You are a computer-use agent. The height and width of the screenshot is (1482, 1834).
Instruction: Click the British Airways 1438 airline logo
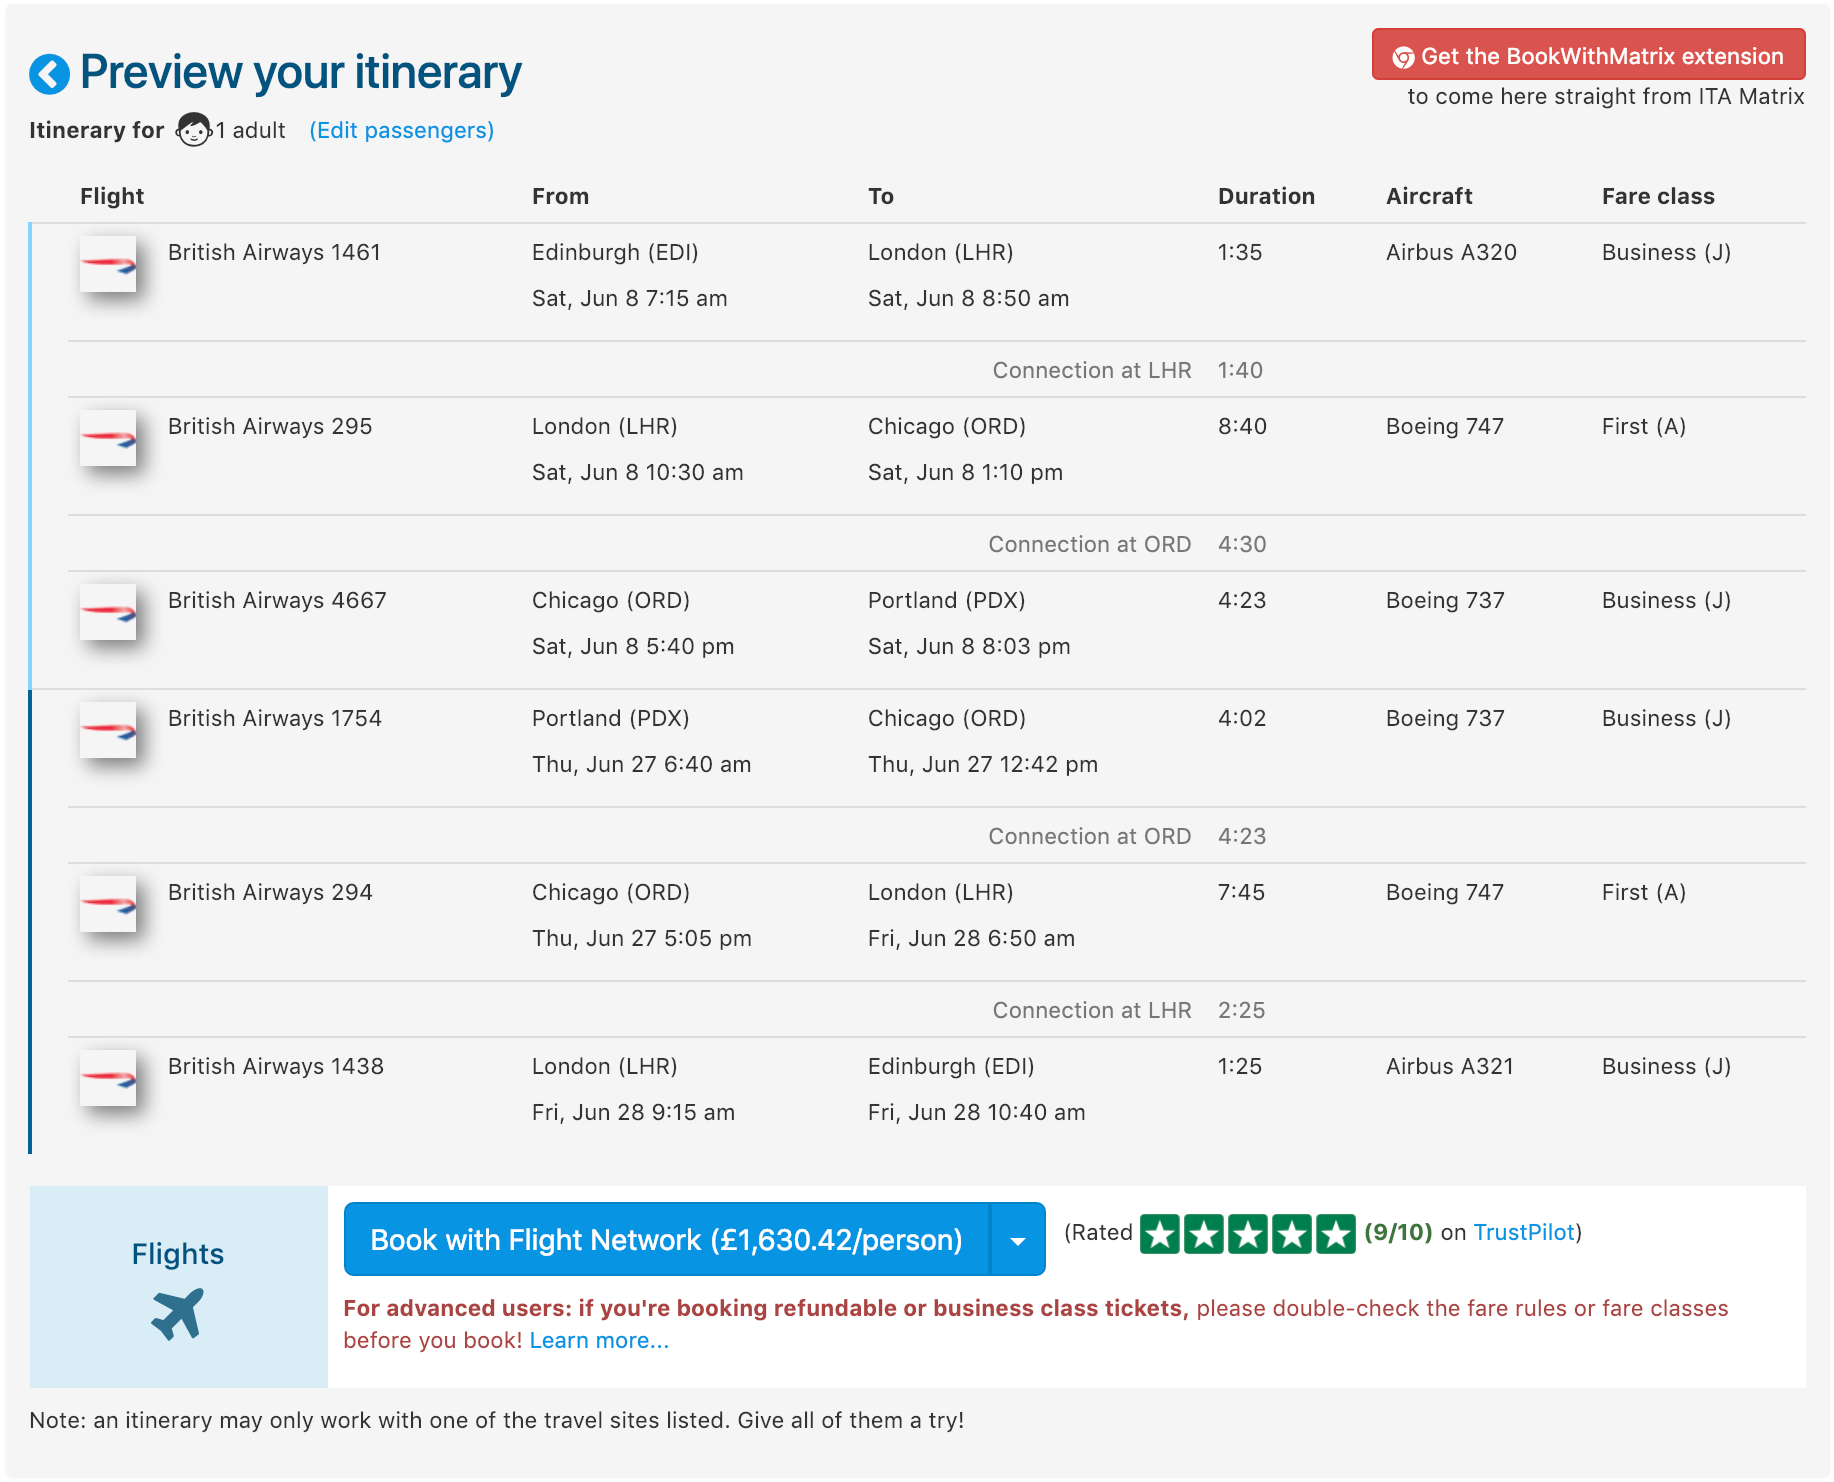pos(108,1078)
